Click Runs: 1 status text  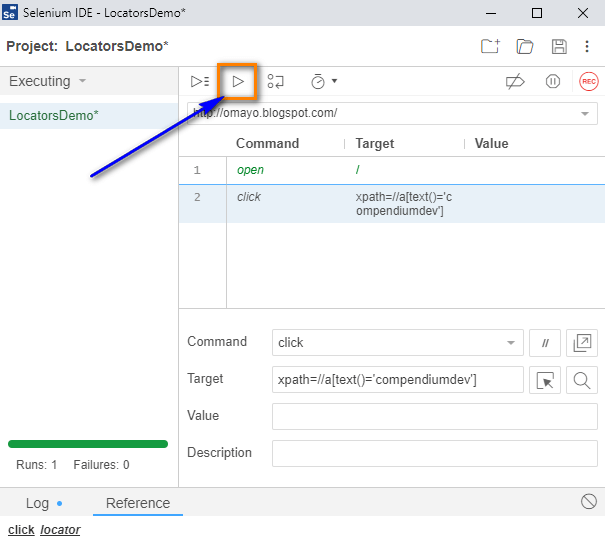(37, 465)
